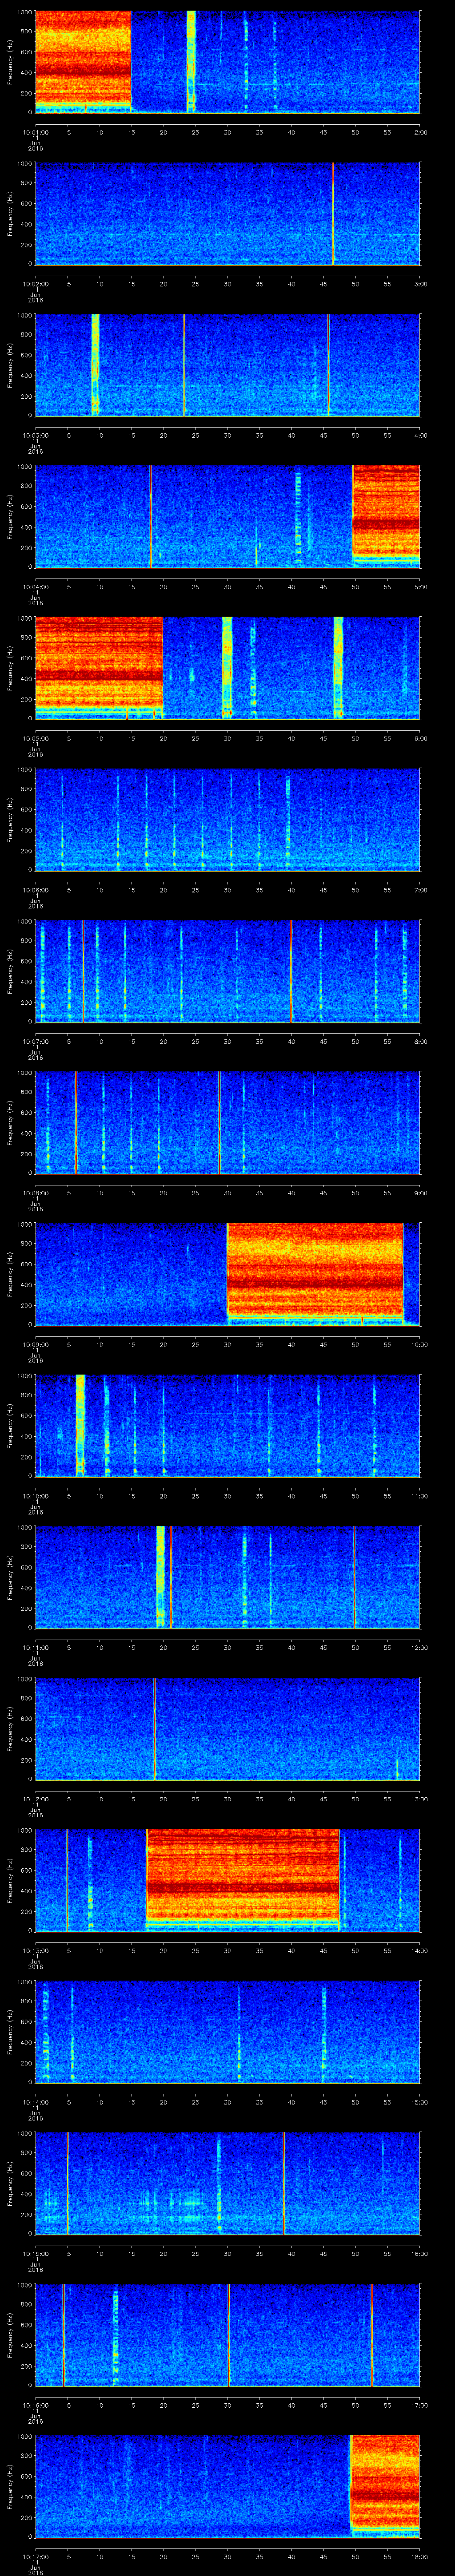Pick the spectrogram panel starting at 10:15:00
This screenshot has height=2576, width=455.
227,2183
